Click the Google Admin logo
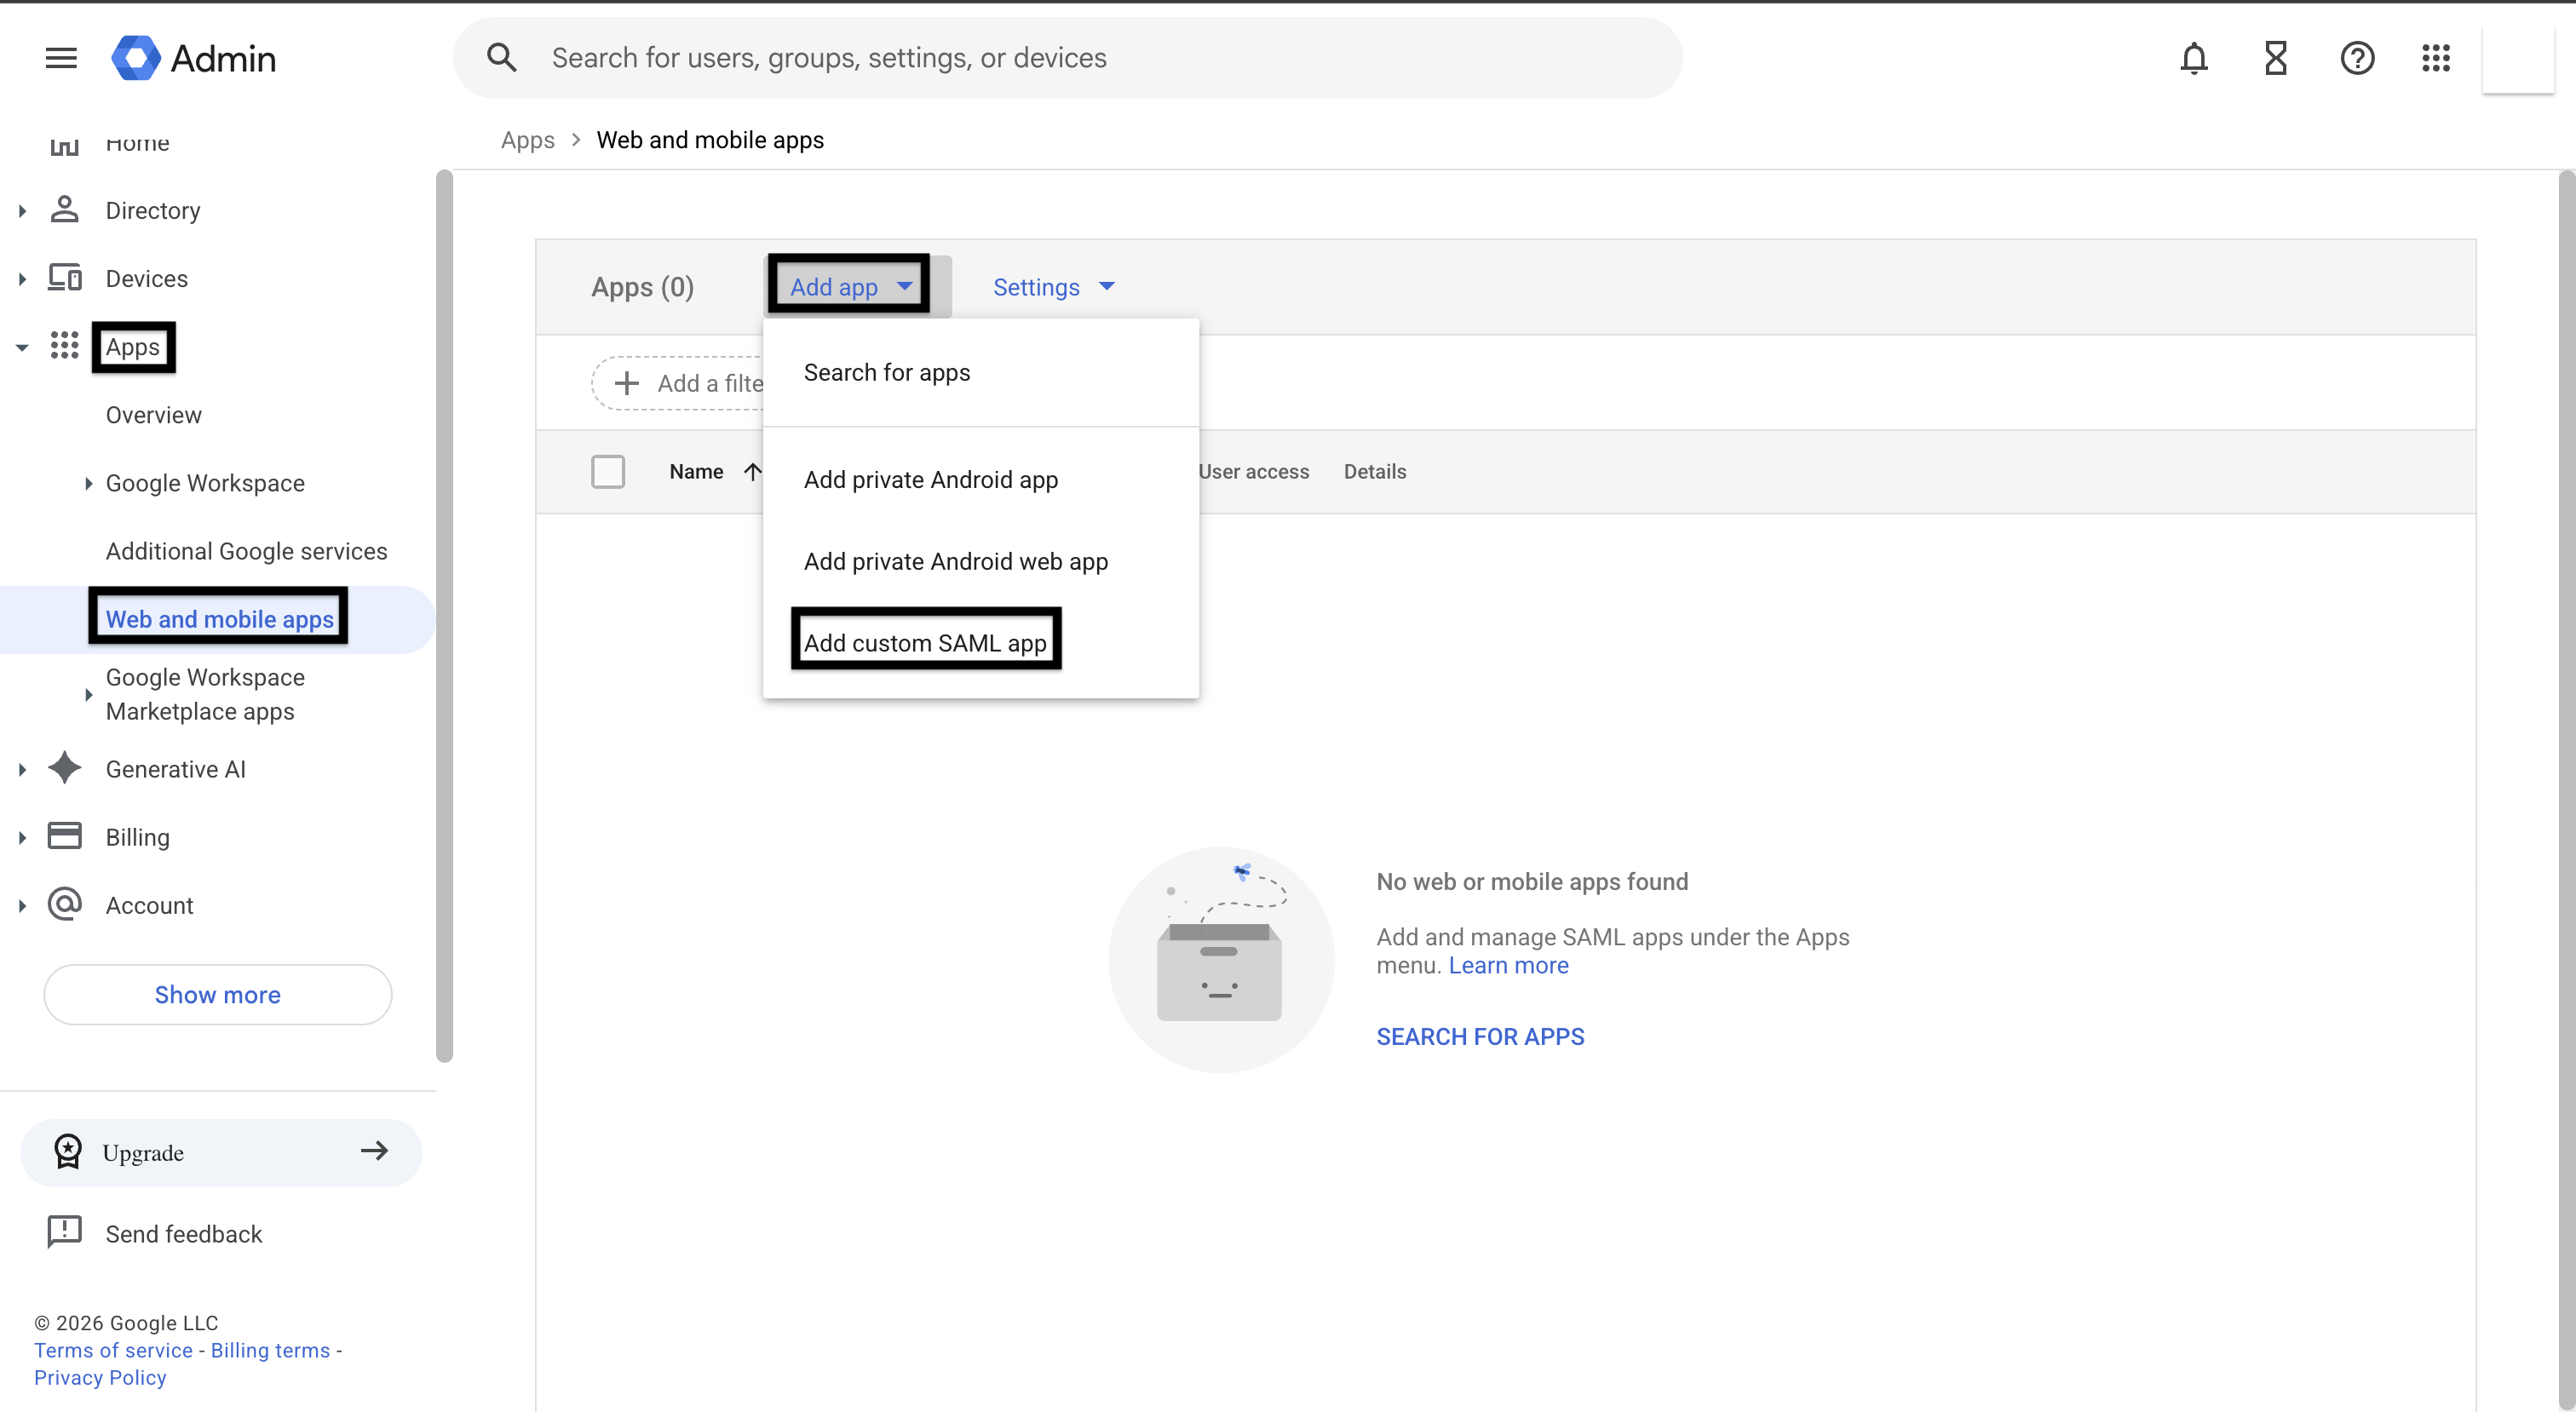2576x1412 pixels. [x=194, y=58]
